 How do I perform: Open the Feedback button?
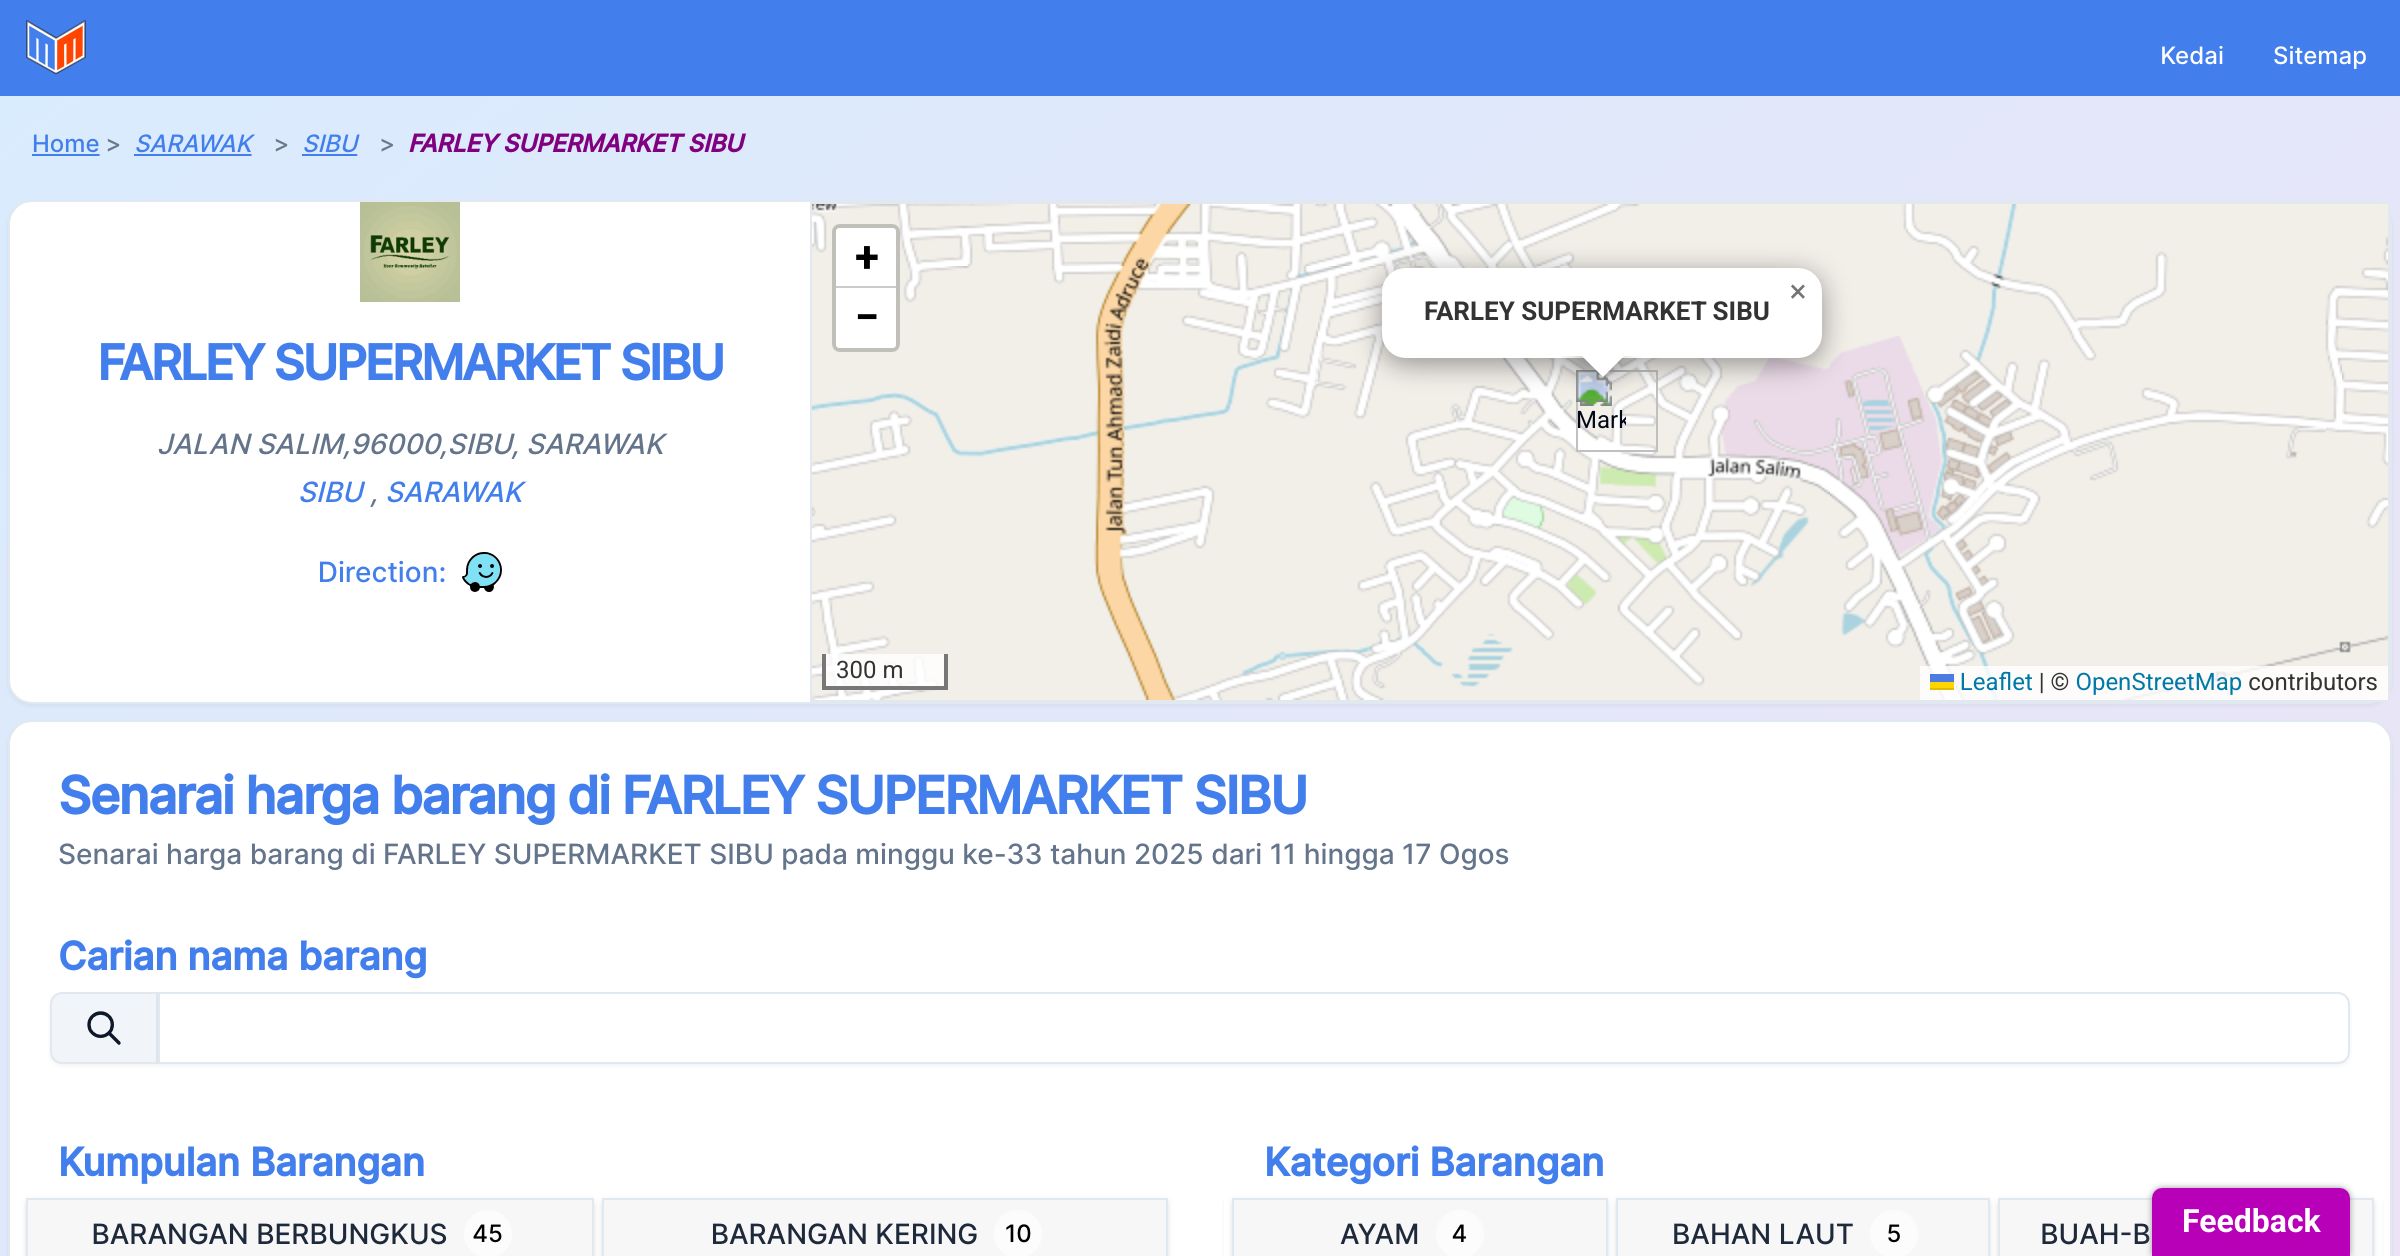(2250, 1220)
